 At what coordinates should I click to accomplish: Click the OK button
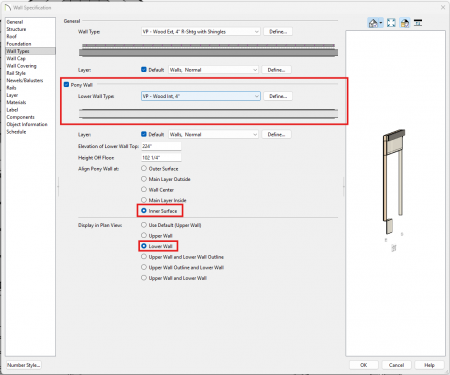(364, 365)
